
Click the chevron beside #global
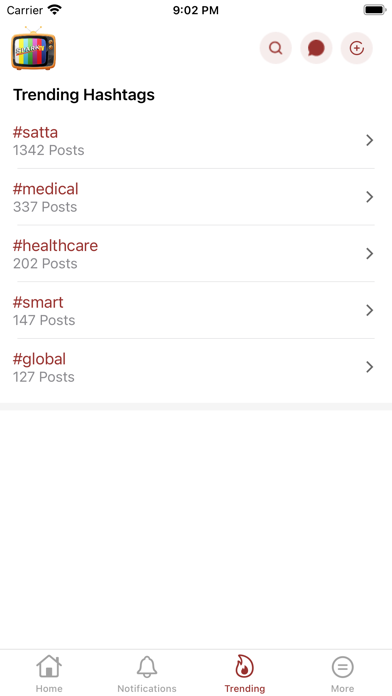coord(369,367)
